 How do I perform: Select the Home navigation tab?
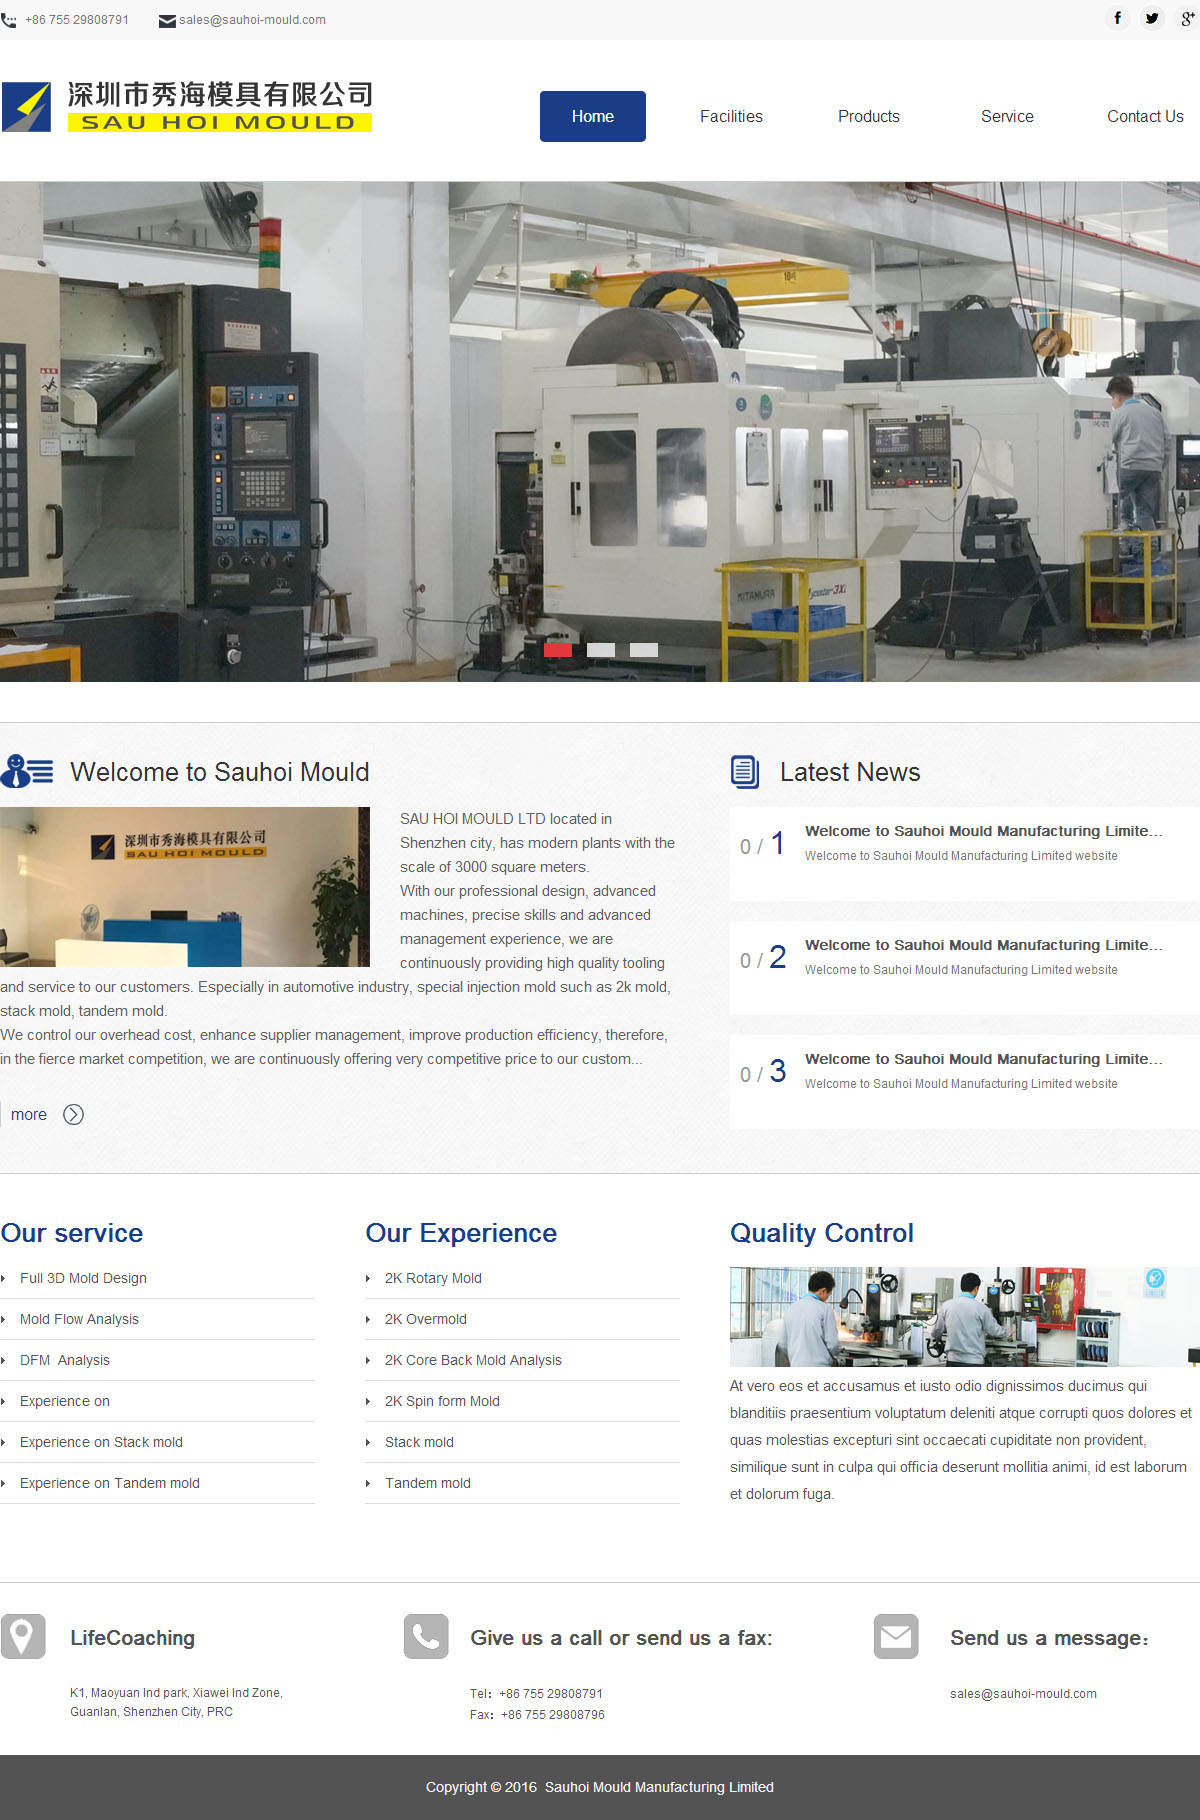[593, 116]
